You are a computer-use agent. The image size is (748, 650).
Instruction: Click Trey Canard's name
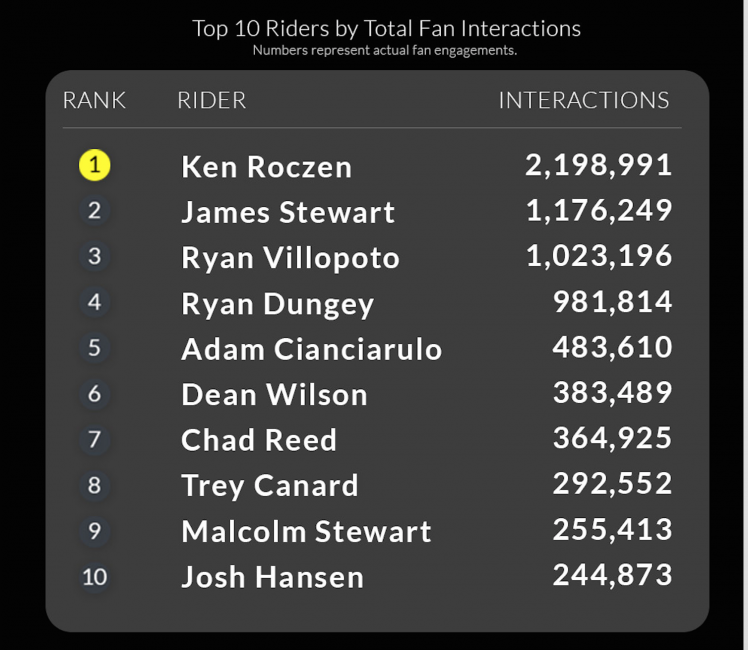coord(269,486)
